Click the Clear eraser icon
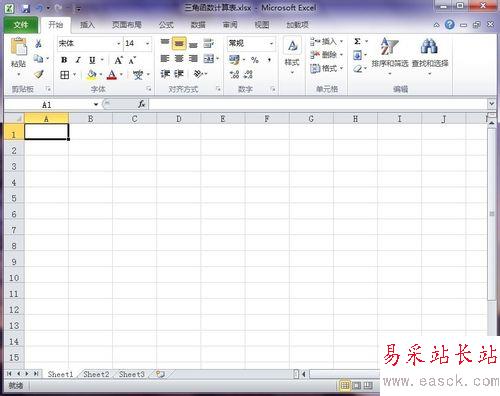The height and width of the screenshot is (396, 500). (357, 69)
